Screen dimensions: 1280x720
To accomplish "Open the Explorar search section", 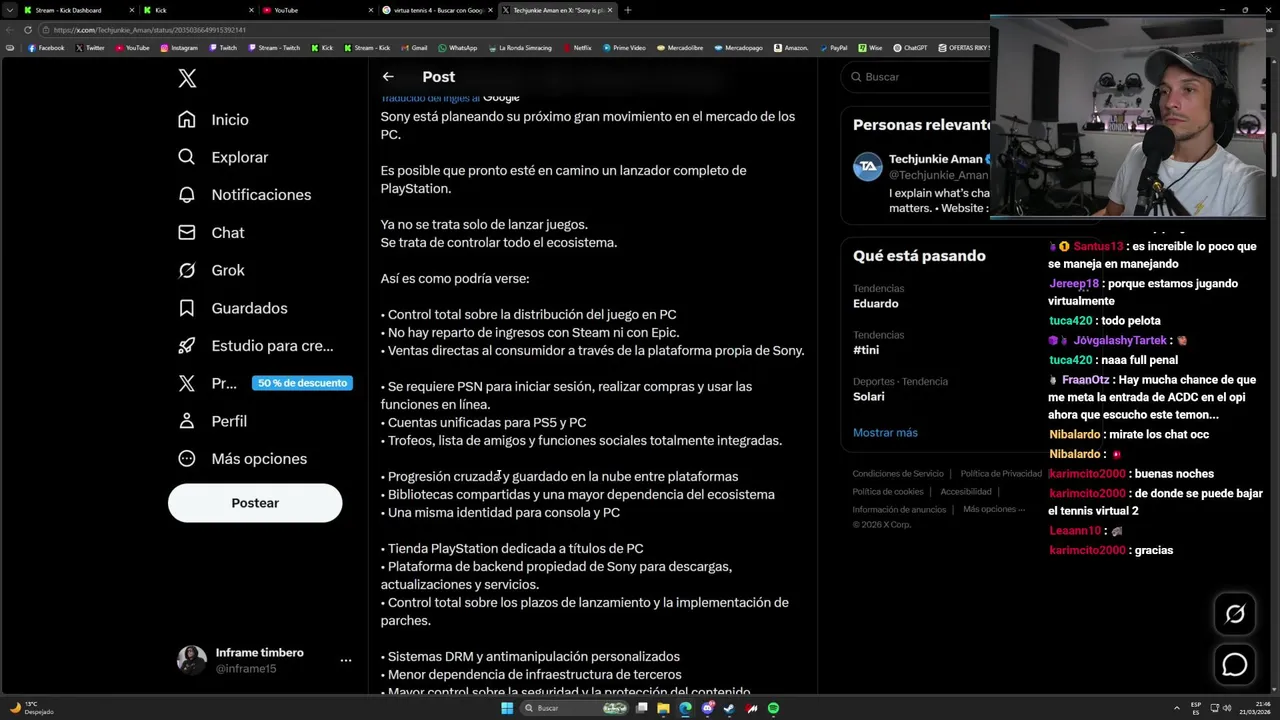I will tap(223, 157).
